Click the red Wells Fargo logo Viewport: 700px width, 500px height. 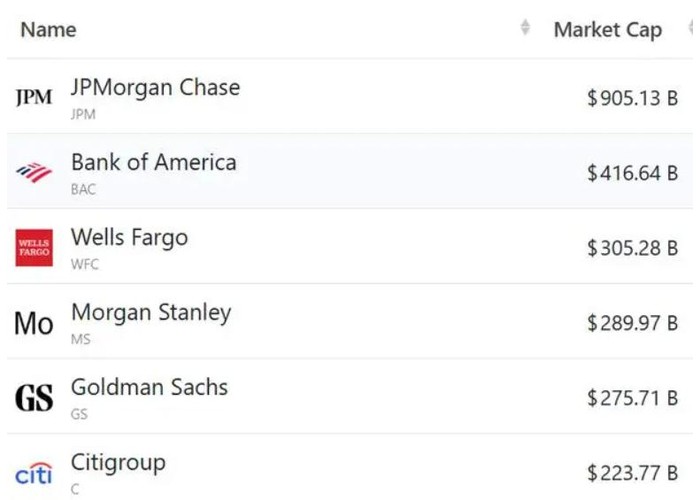[34, 248]
